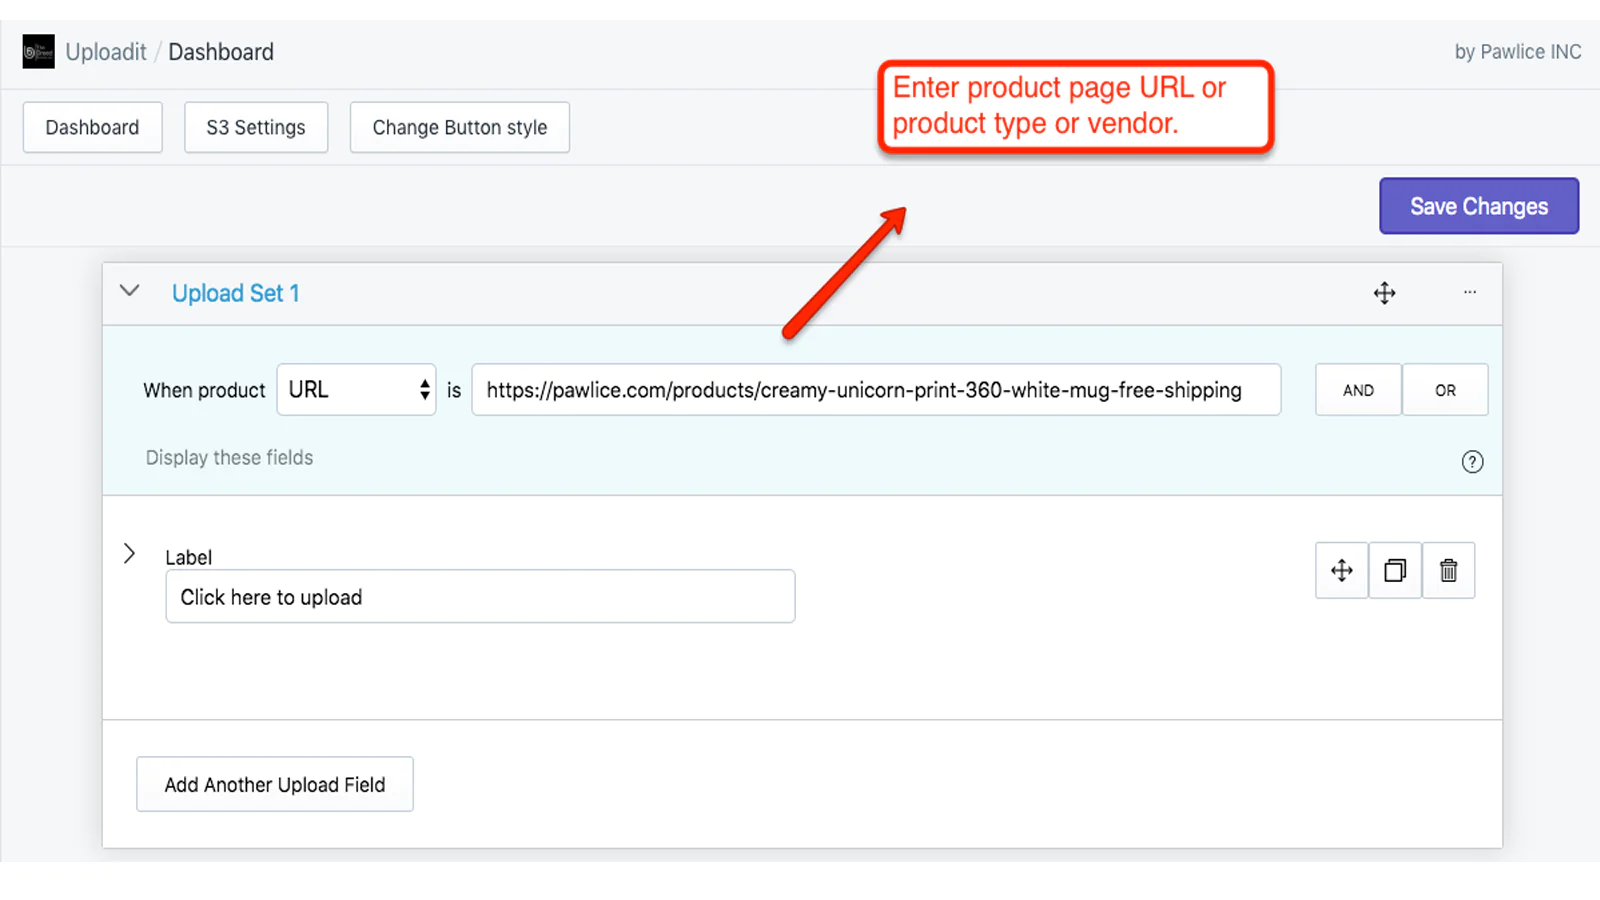Click the move icon for the Label field

pos(1341,571)
